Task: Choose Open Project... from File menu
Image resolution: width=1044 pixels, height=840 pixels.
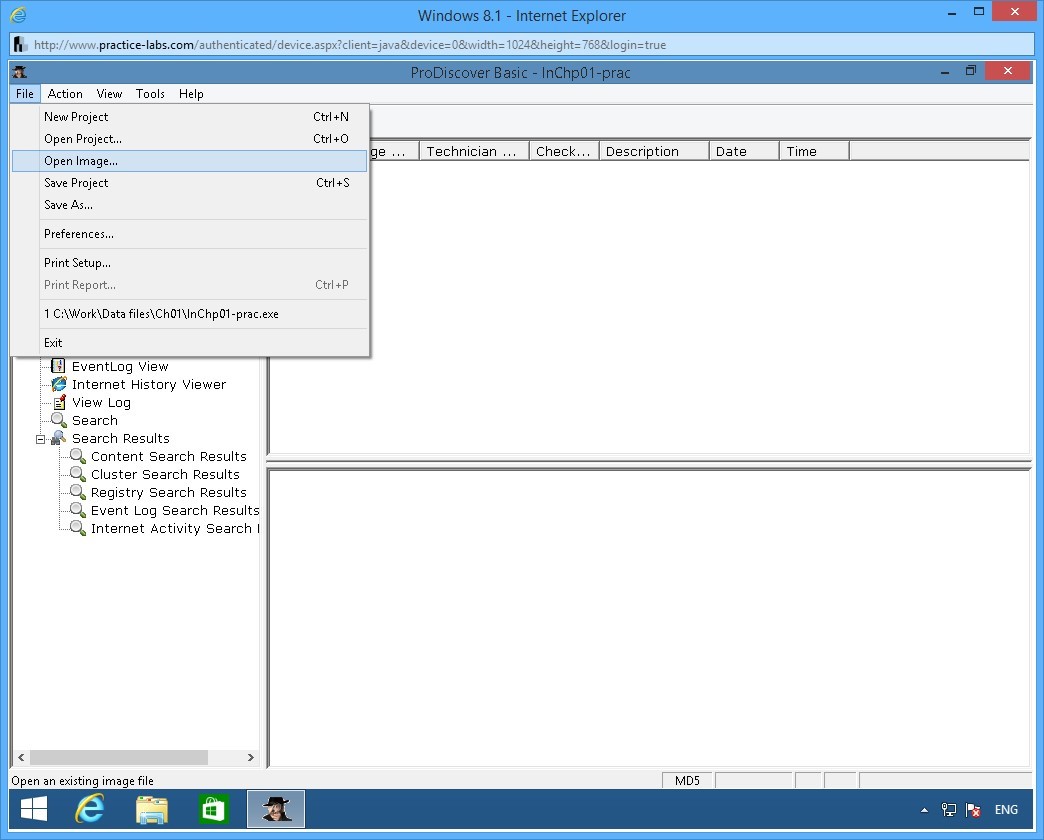Action: [190, 138]
